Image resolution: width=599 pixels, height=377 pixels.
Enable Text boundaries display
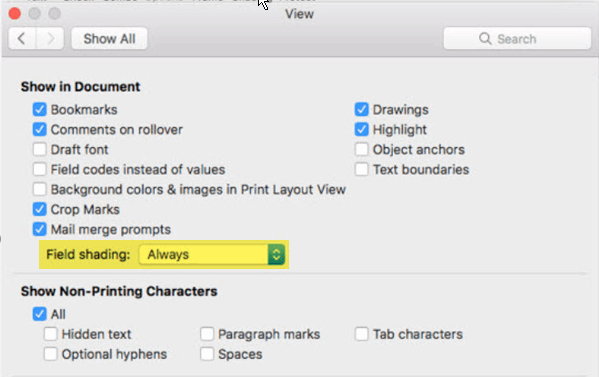click(x=361, y=169)
